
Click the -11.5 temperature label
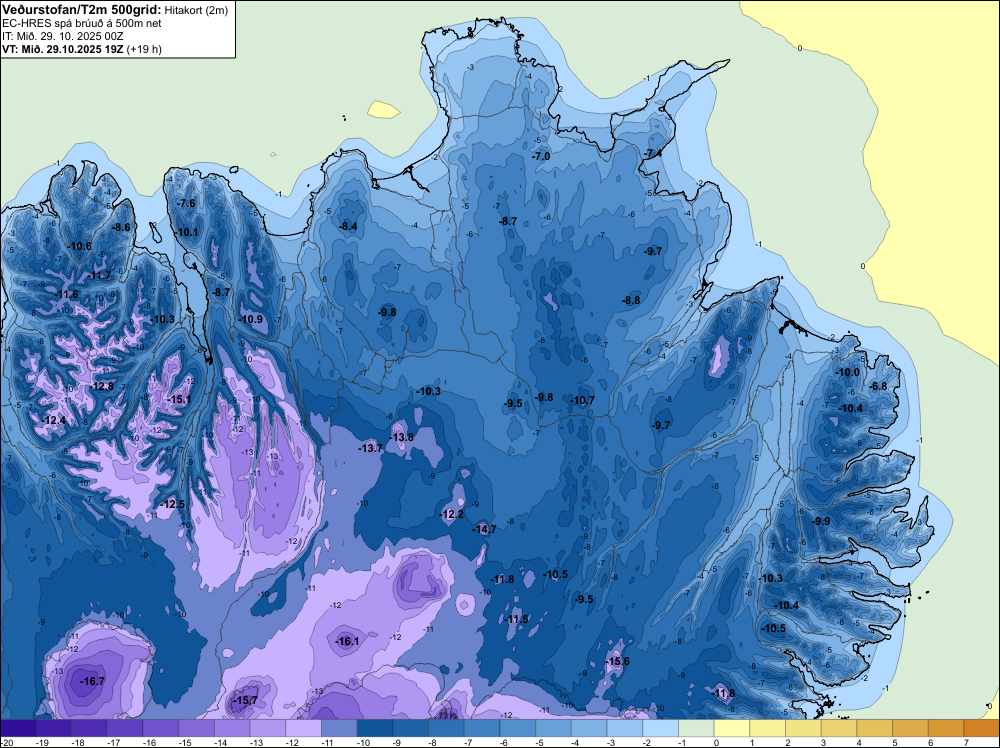point(517,619)
